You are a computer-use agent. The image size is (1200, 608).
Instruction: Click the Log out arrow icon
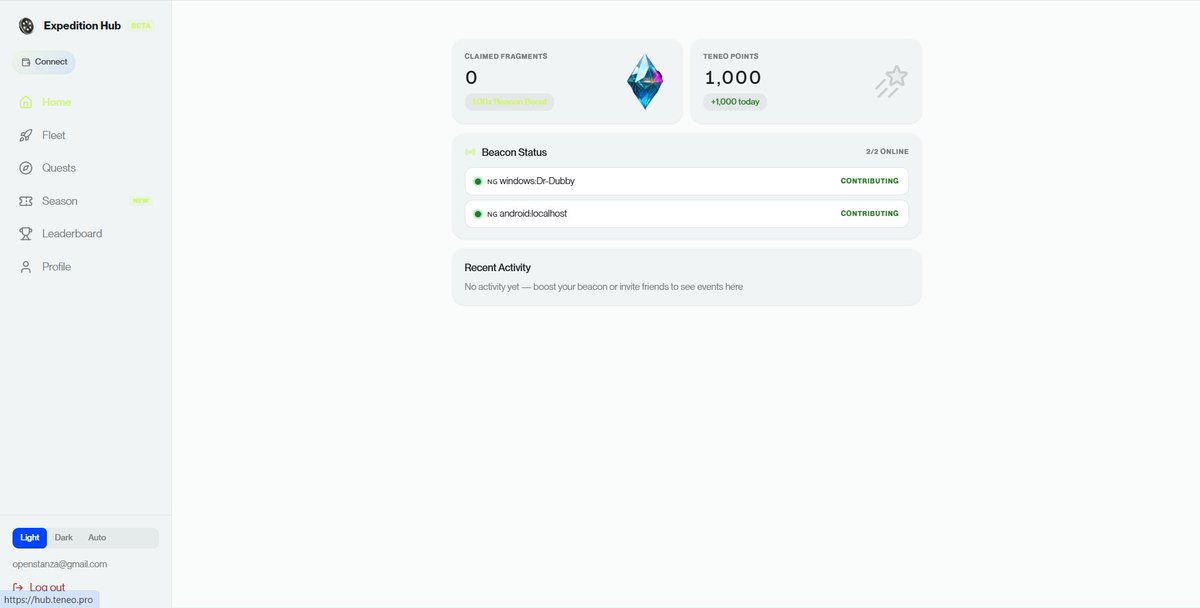18,588
